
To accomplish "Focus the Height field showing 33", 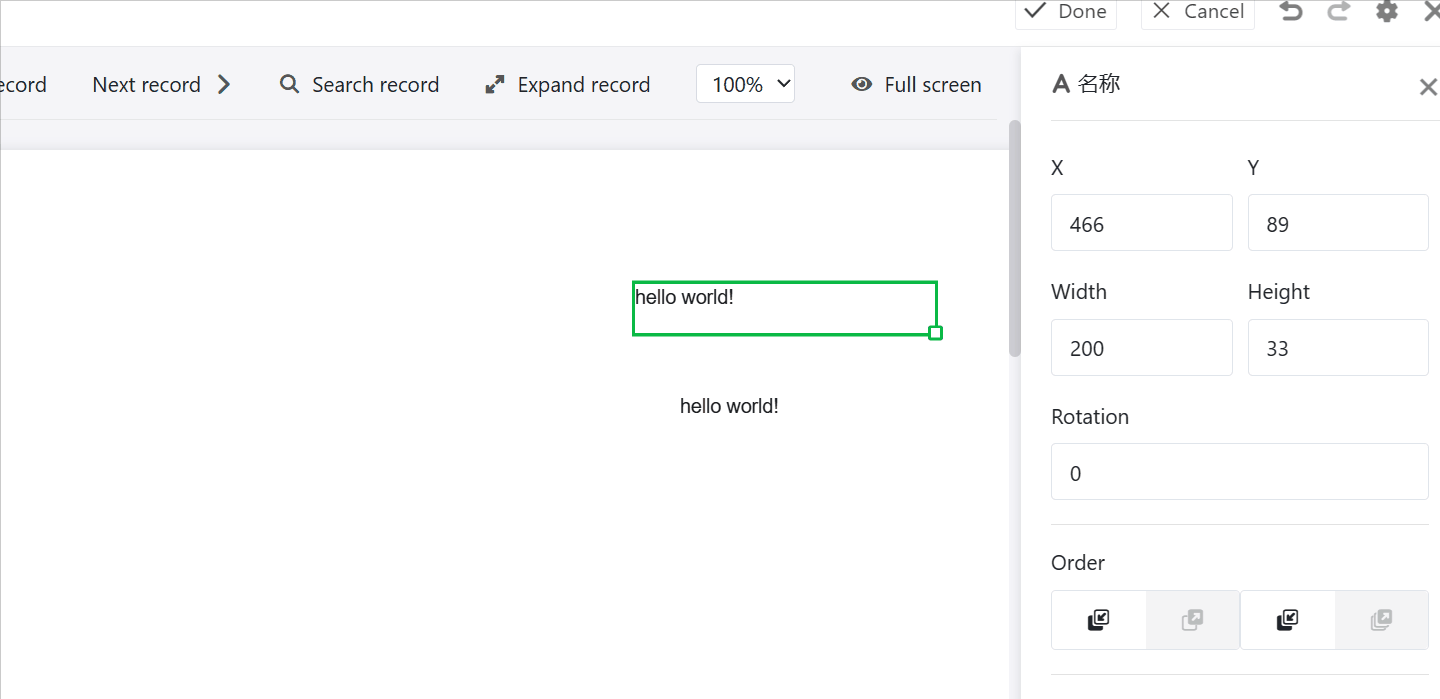I will [1337, 348].
